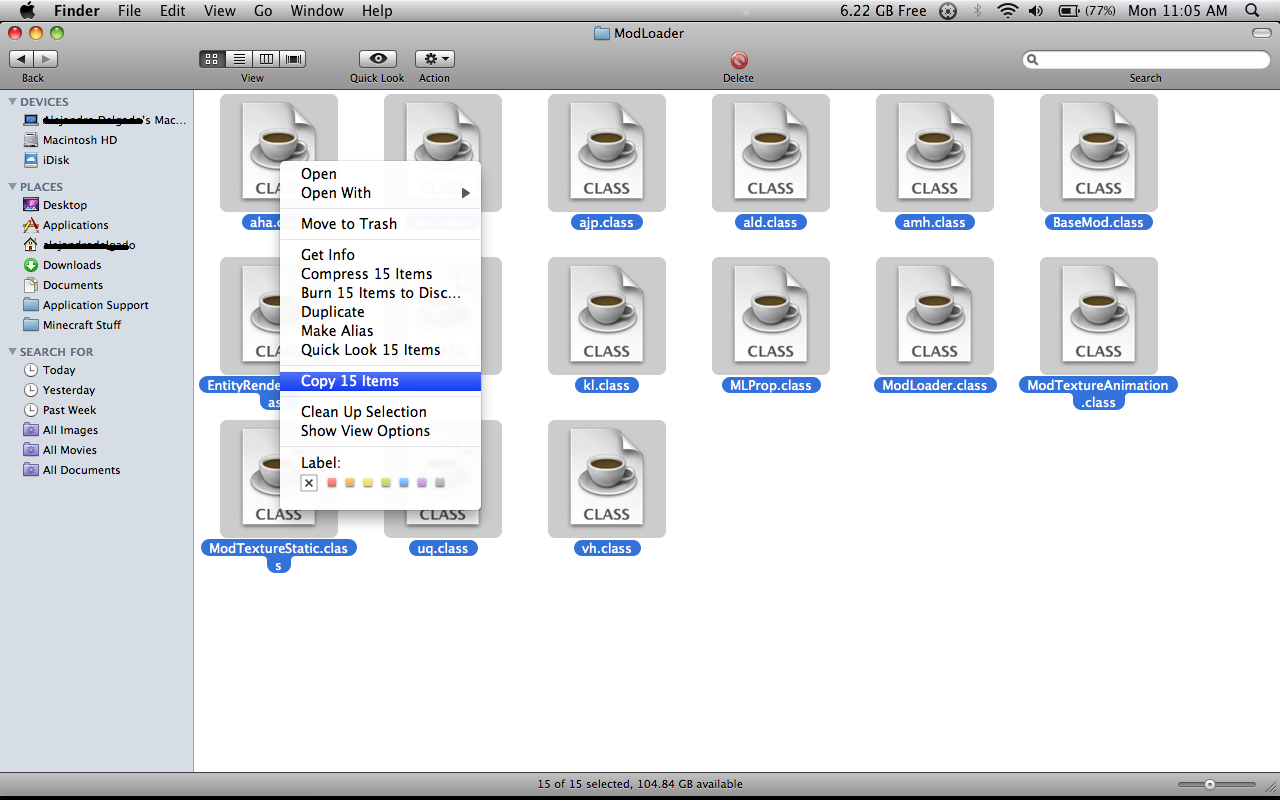Clear label with the X swatch

(x=309, y=483)
